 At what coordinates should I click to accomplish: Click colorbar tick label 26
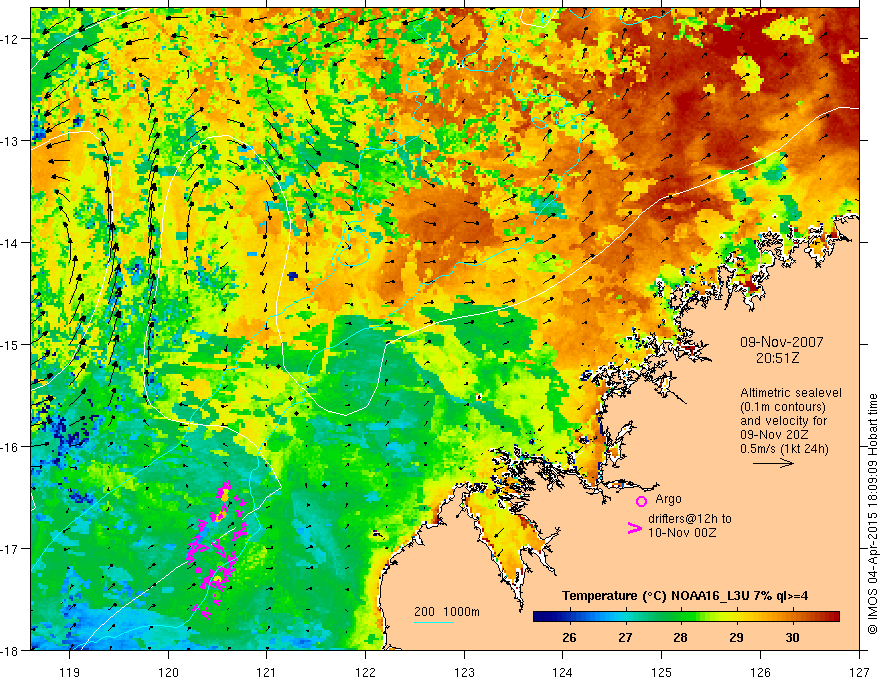pos(569,637)
